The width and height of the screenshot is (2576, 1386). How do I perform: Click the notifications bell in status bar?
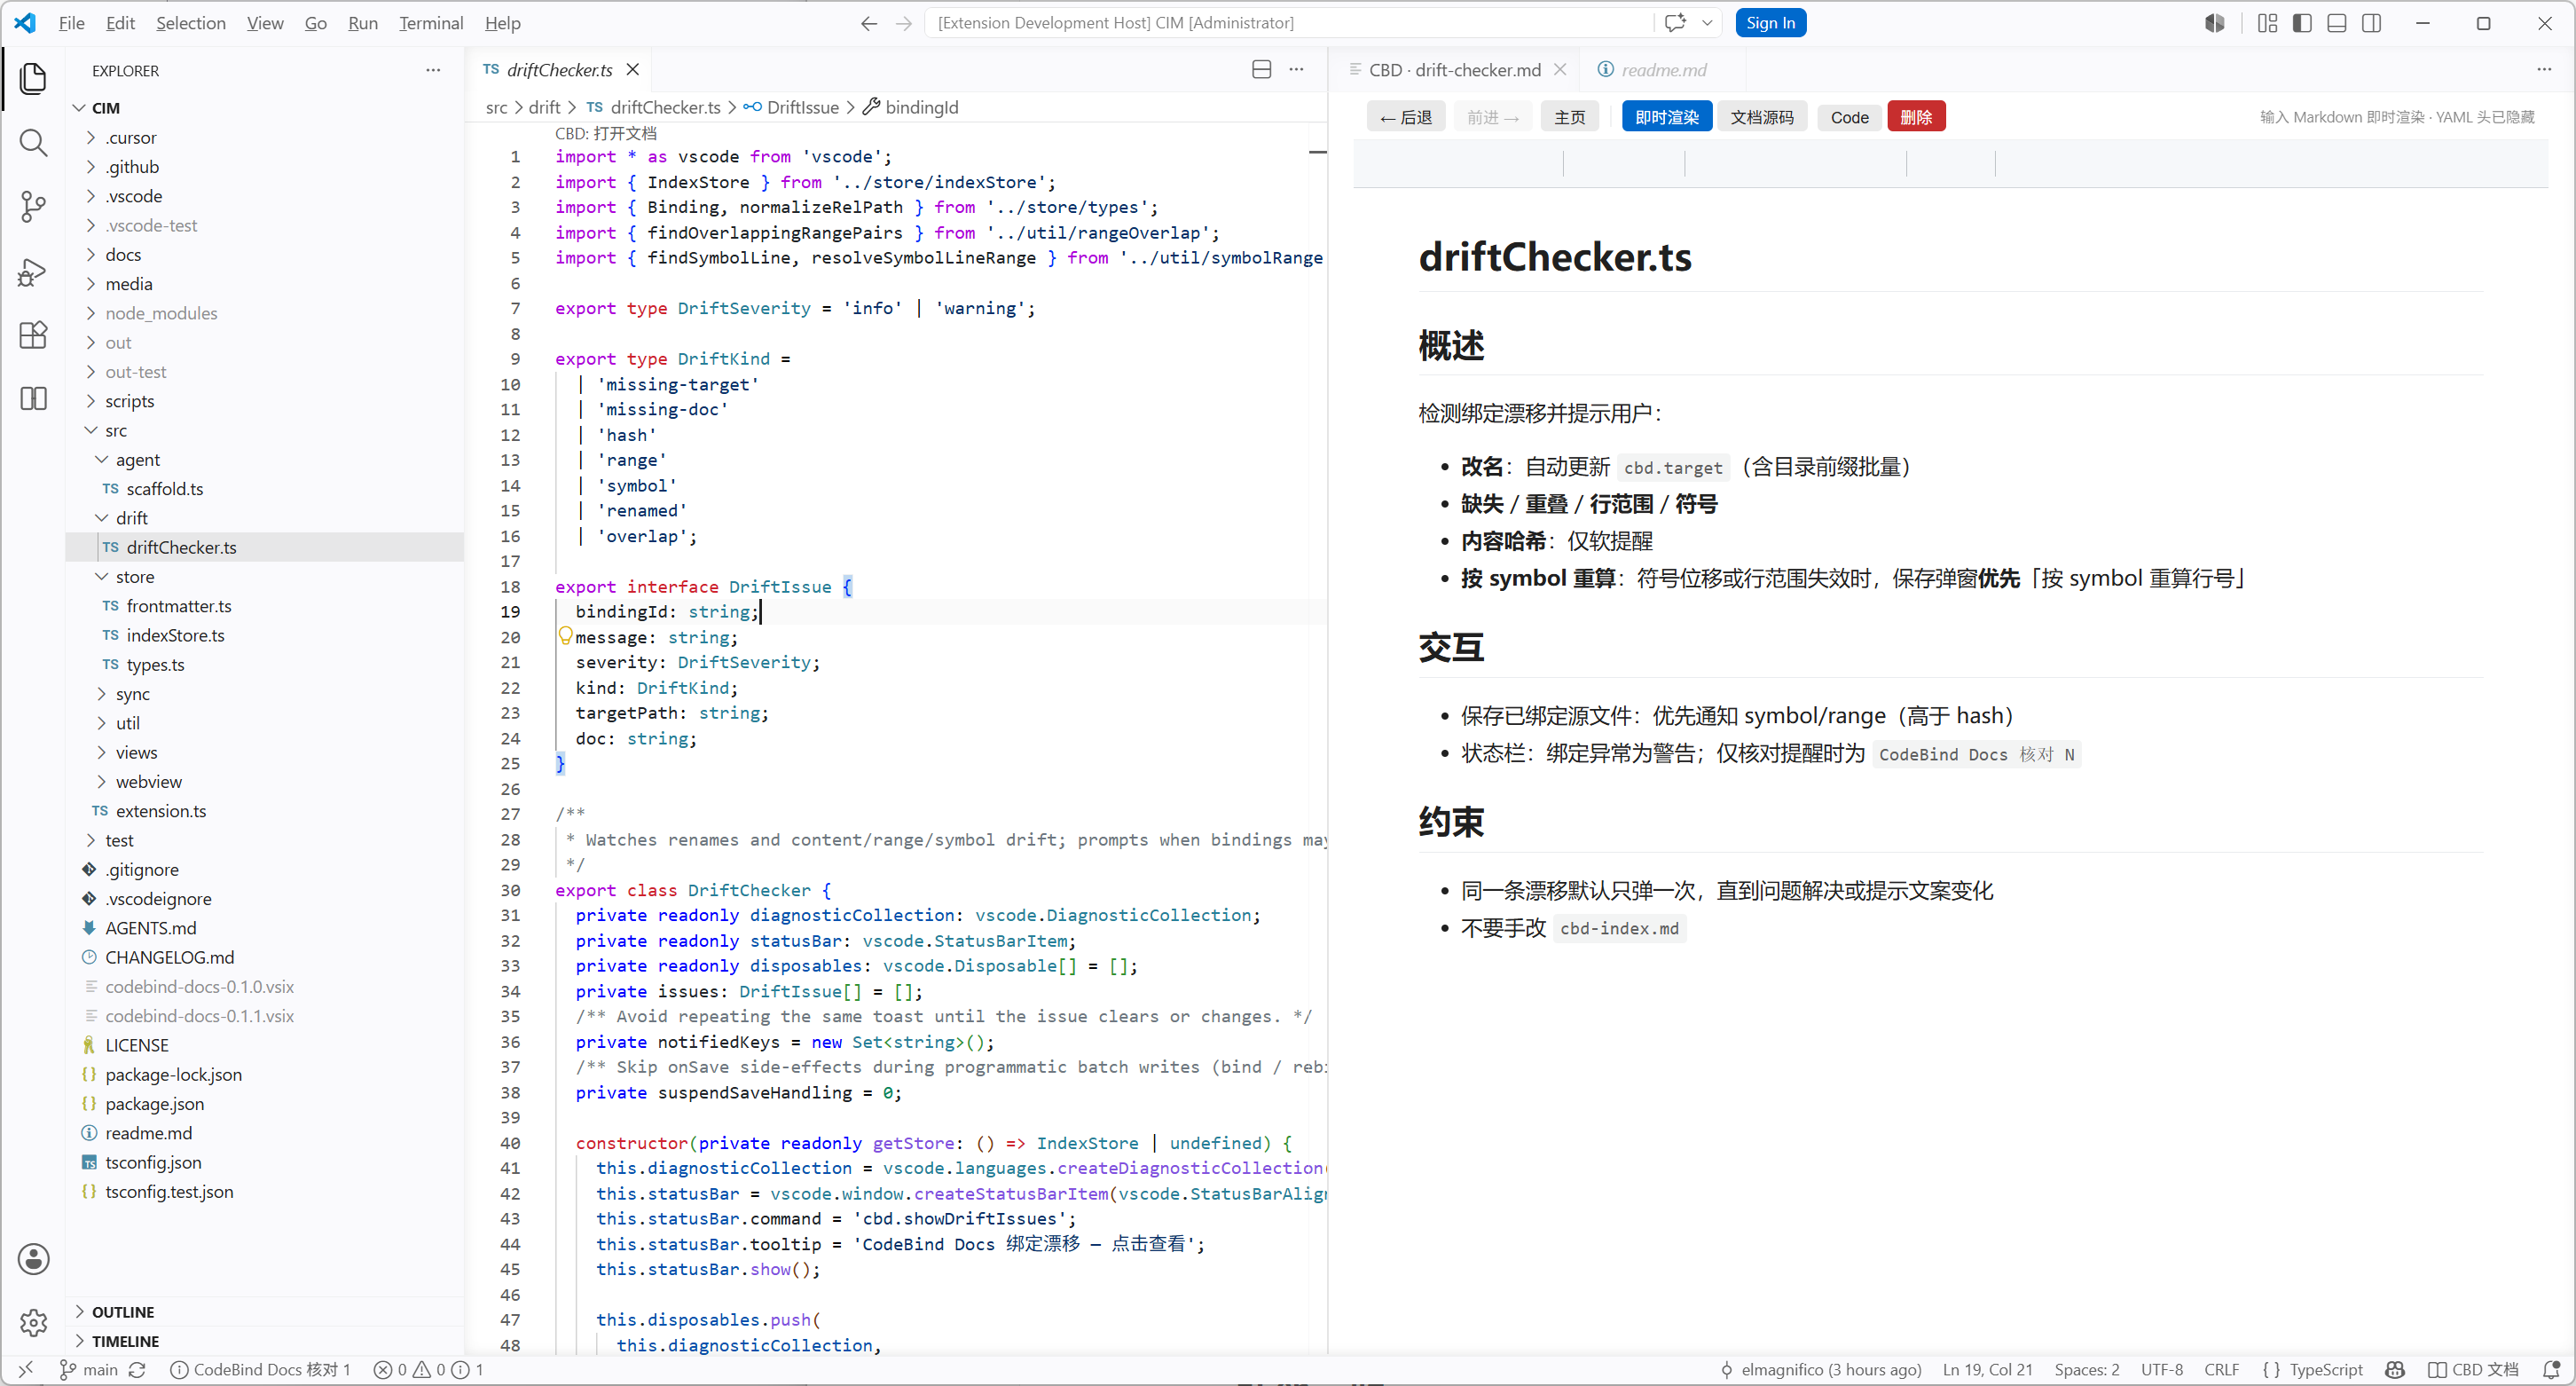pyautogui.click(x=2551, y=1370)
